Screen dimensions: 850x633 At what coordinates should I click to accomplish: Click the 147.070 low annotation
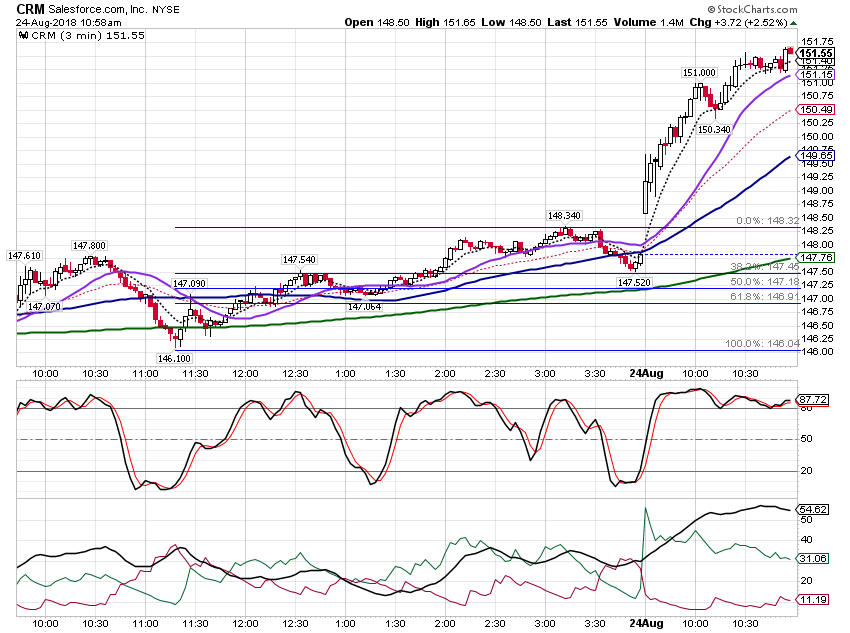click(x=44, y=306)
